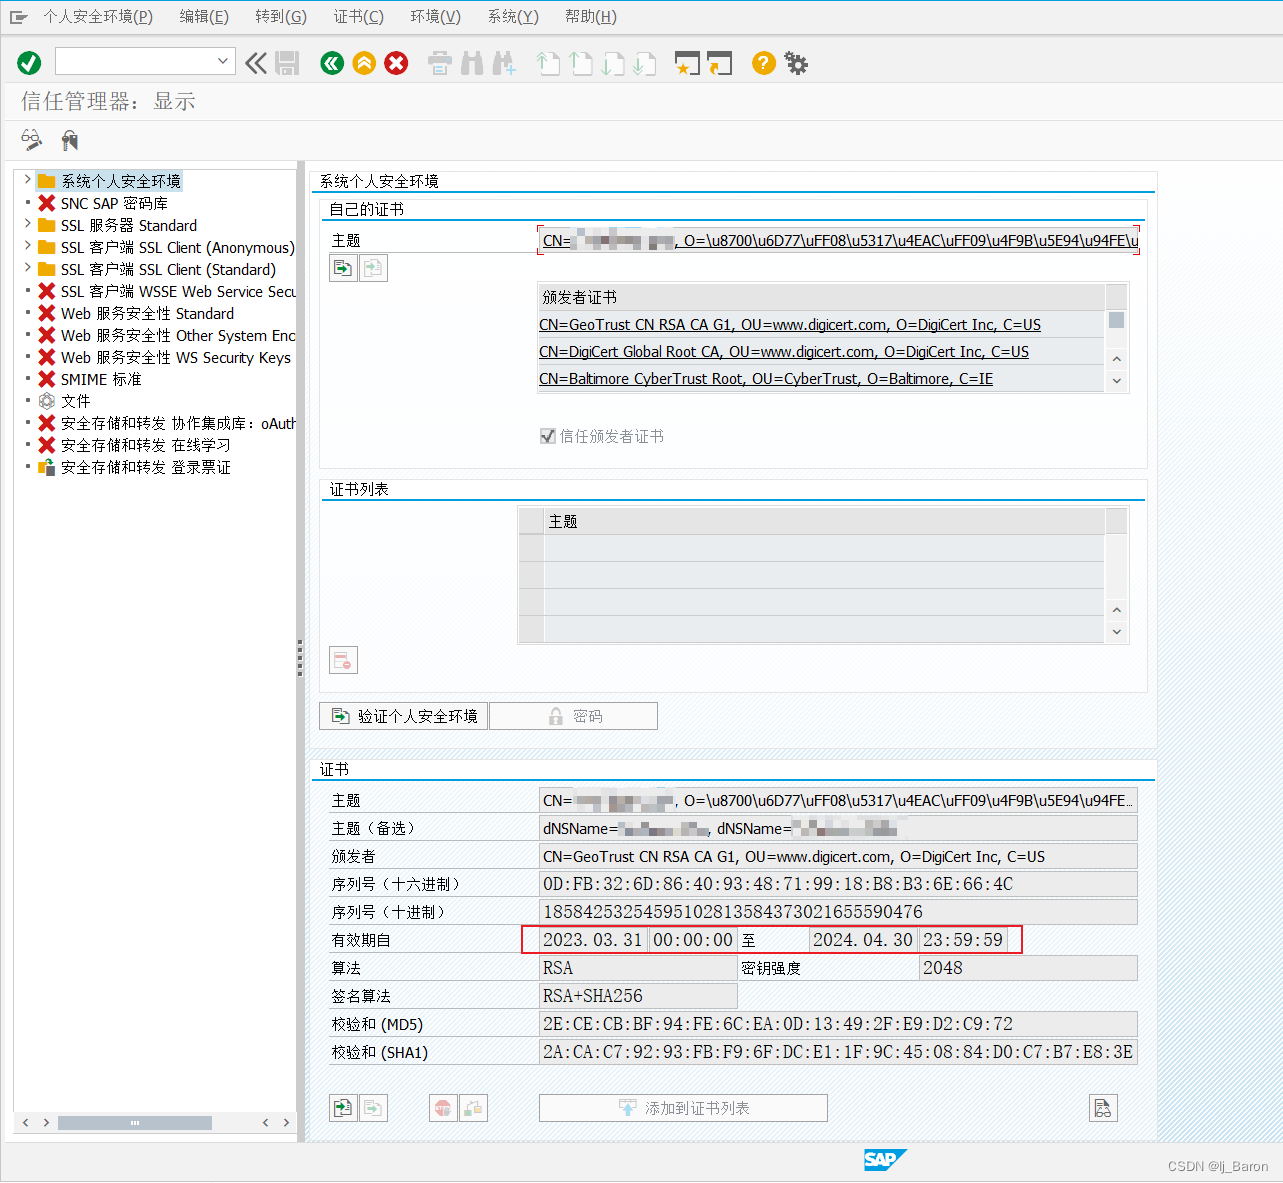This screenshot has height=1183, width=1283.
Task: Click the binoculars-torch icon beside Display/Change
Action: coord(69,139)
